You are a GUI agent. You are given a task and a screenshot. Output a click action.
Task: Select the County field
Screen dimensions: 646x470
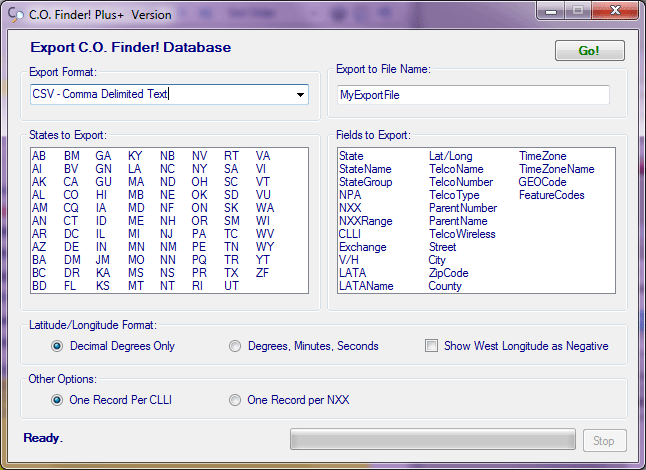point(445,286)
